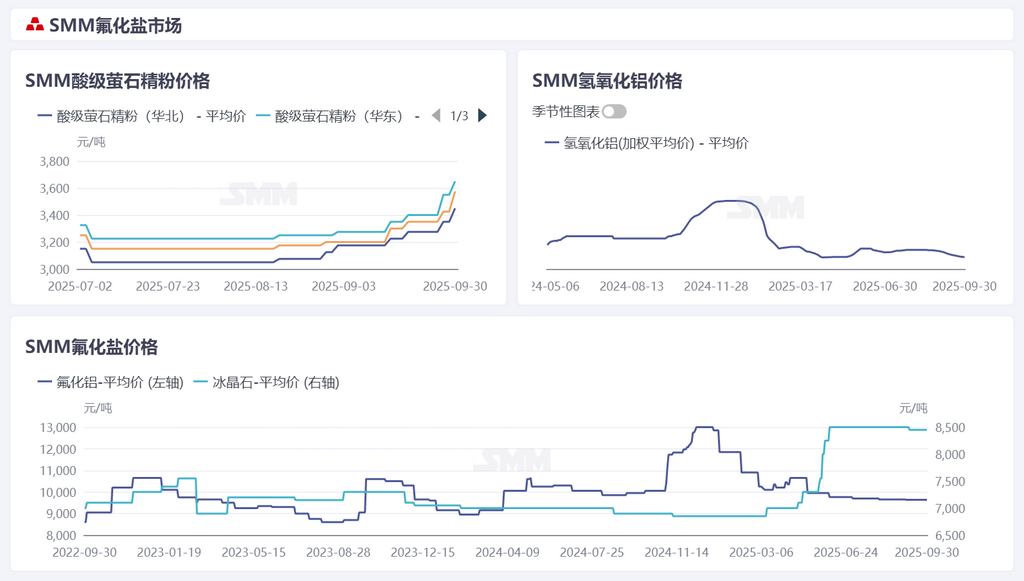Click the red SMM logo icon
1024x581 pixels.
[35, 26]
